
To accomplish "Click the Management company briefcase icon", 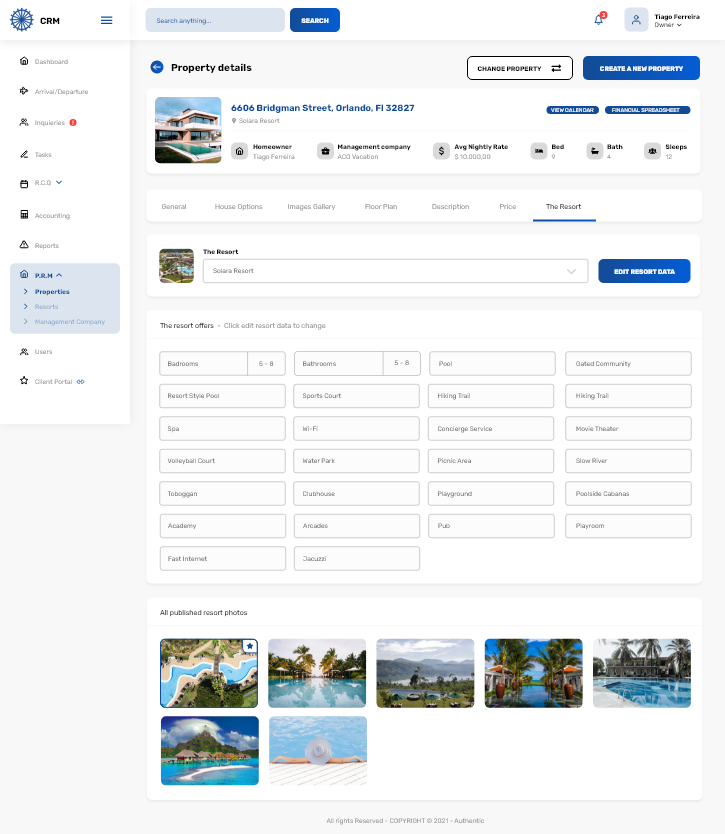I will coord(325,151).
